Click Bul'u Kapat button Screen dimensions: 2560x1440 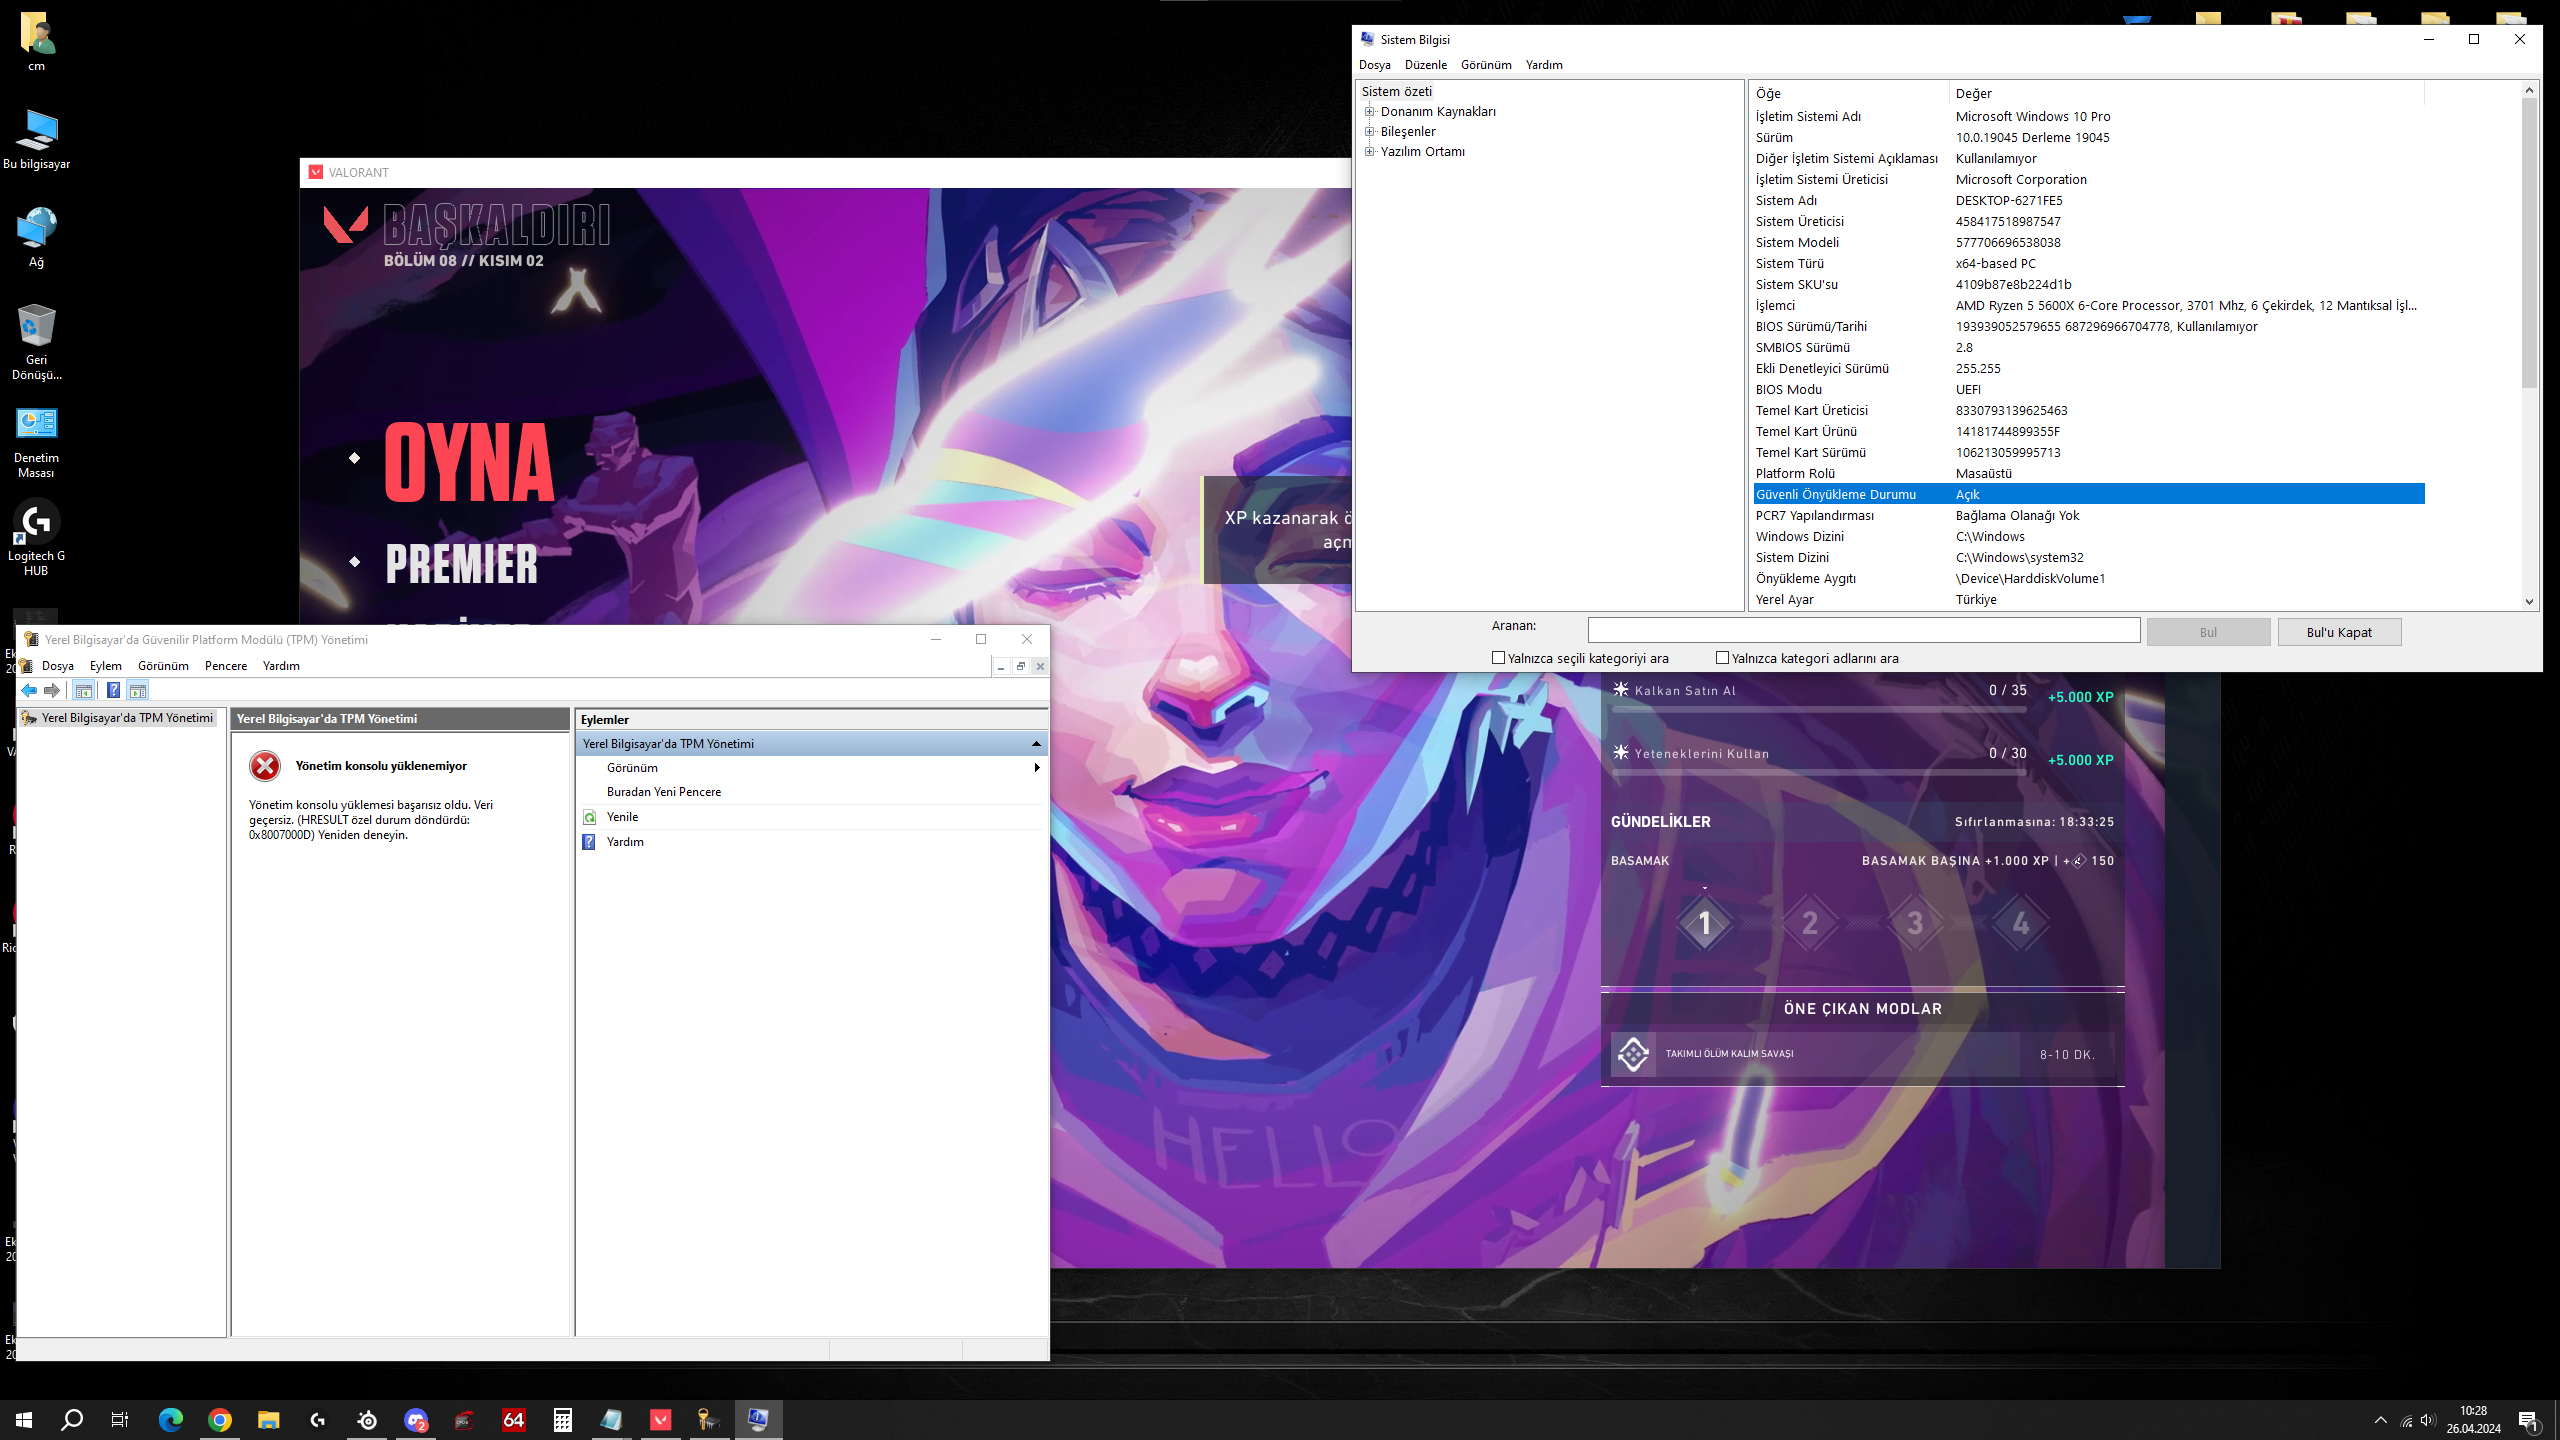point(2339,632)
